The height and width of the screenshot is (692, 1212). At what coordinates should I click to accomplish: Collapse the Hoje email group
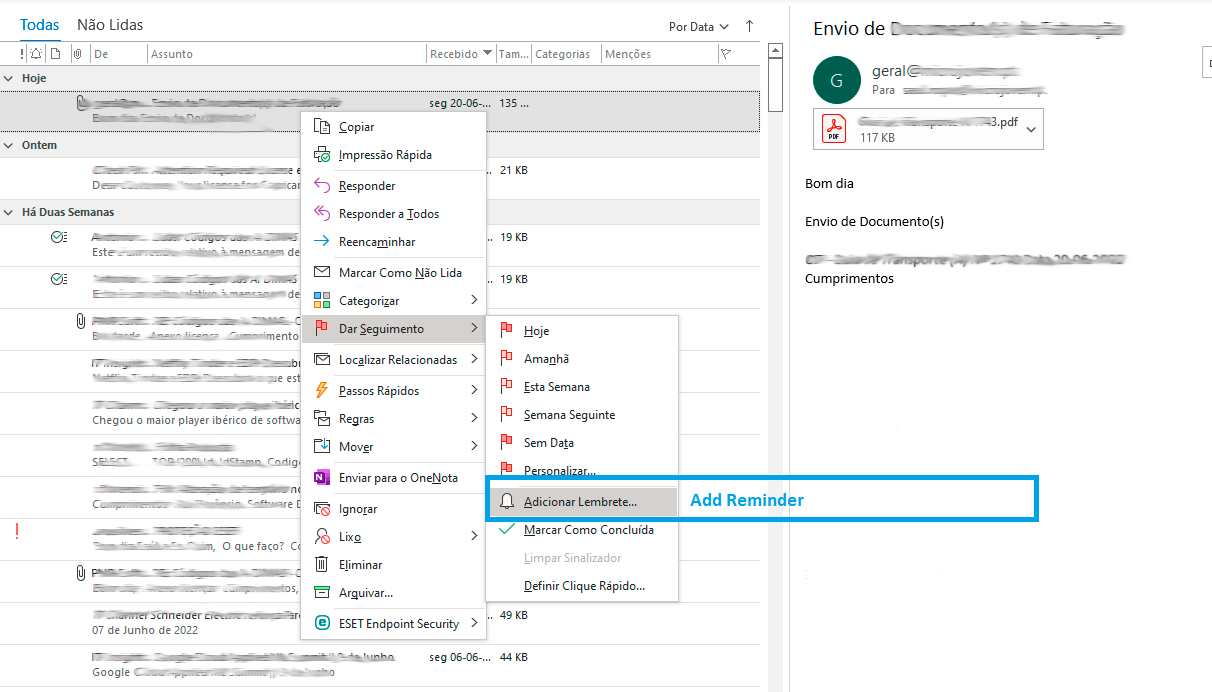point(9,78)
